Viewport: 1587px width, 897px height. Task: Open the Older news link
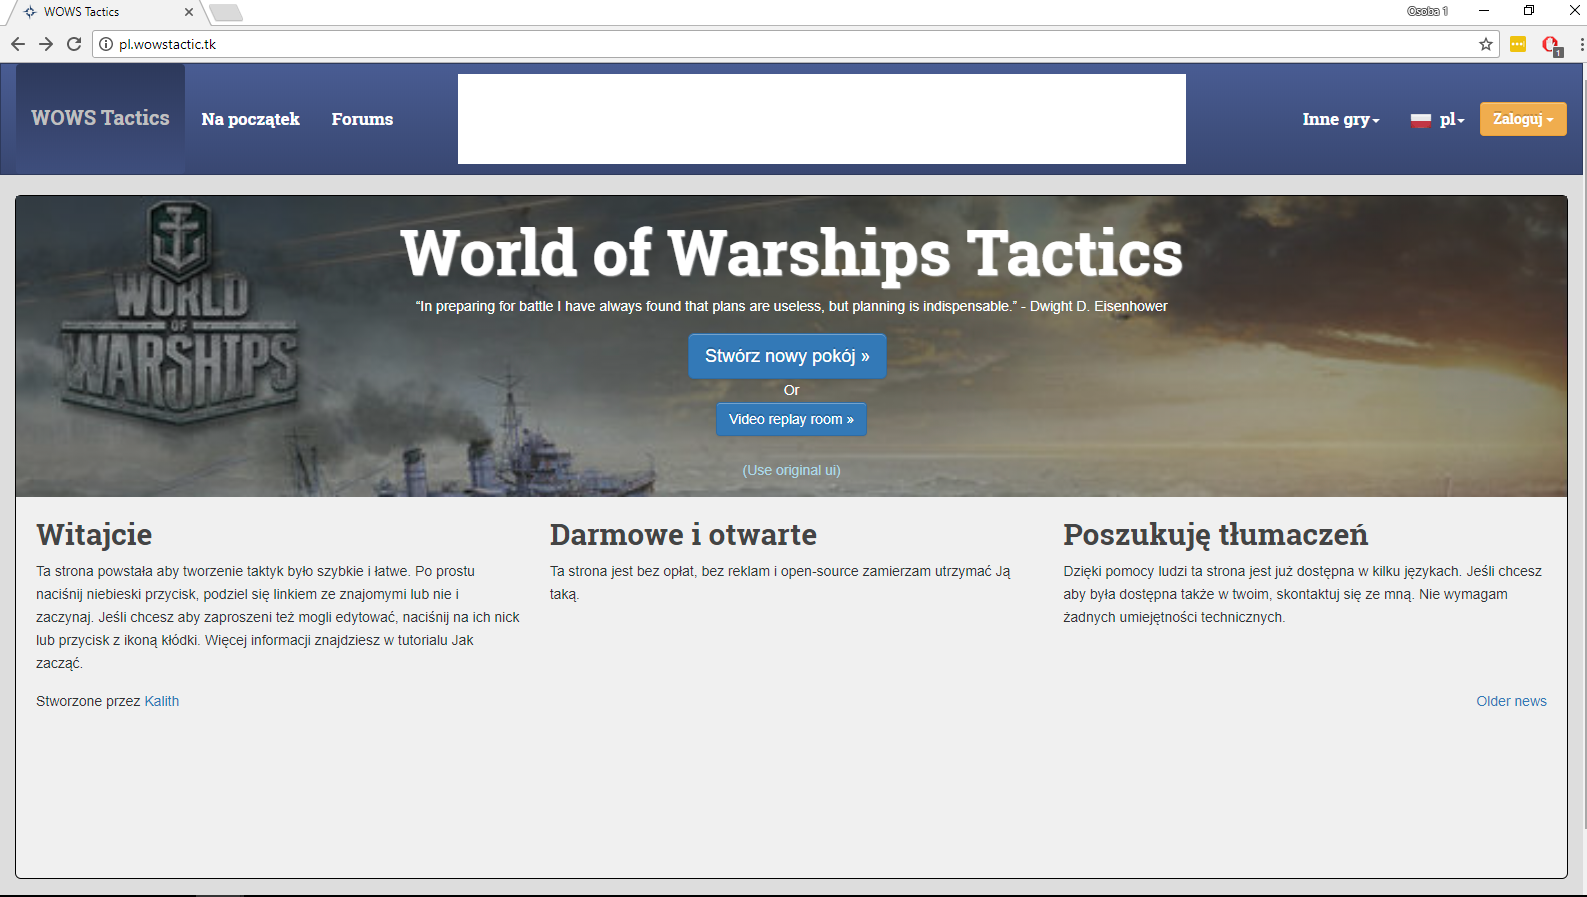[x=1511, y=701]
